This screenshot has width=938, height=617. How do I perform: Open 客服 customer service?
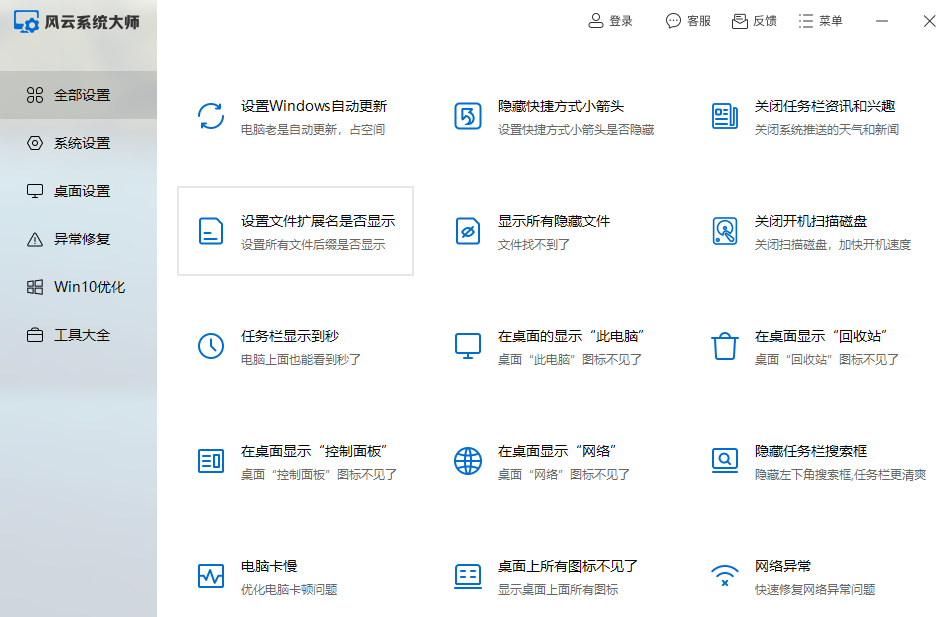click(x=699, y=21)
